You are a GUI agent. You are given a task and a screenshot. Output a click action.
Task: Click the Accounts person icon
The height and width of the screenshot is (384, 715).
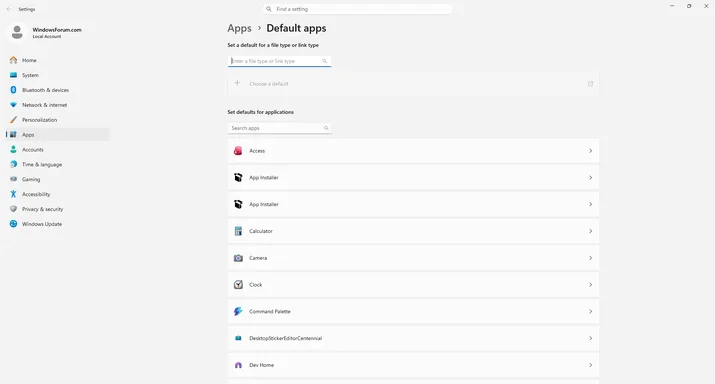[x=13, y=150]
